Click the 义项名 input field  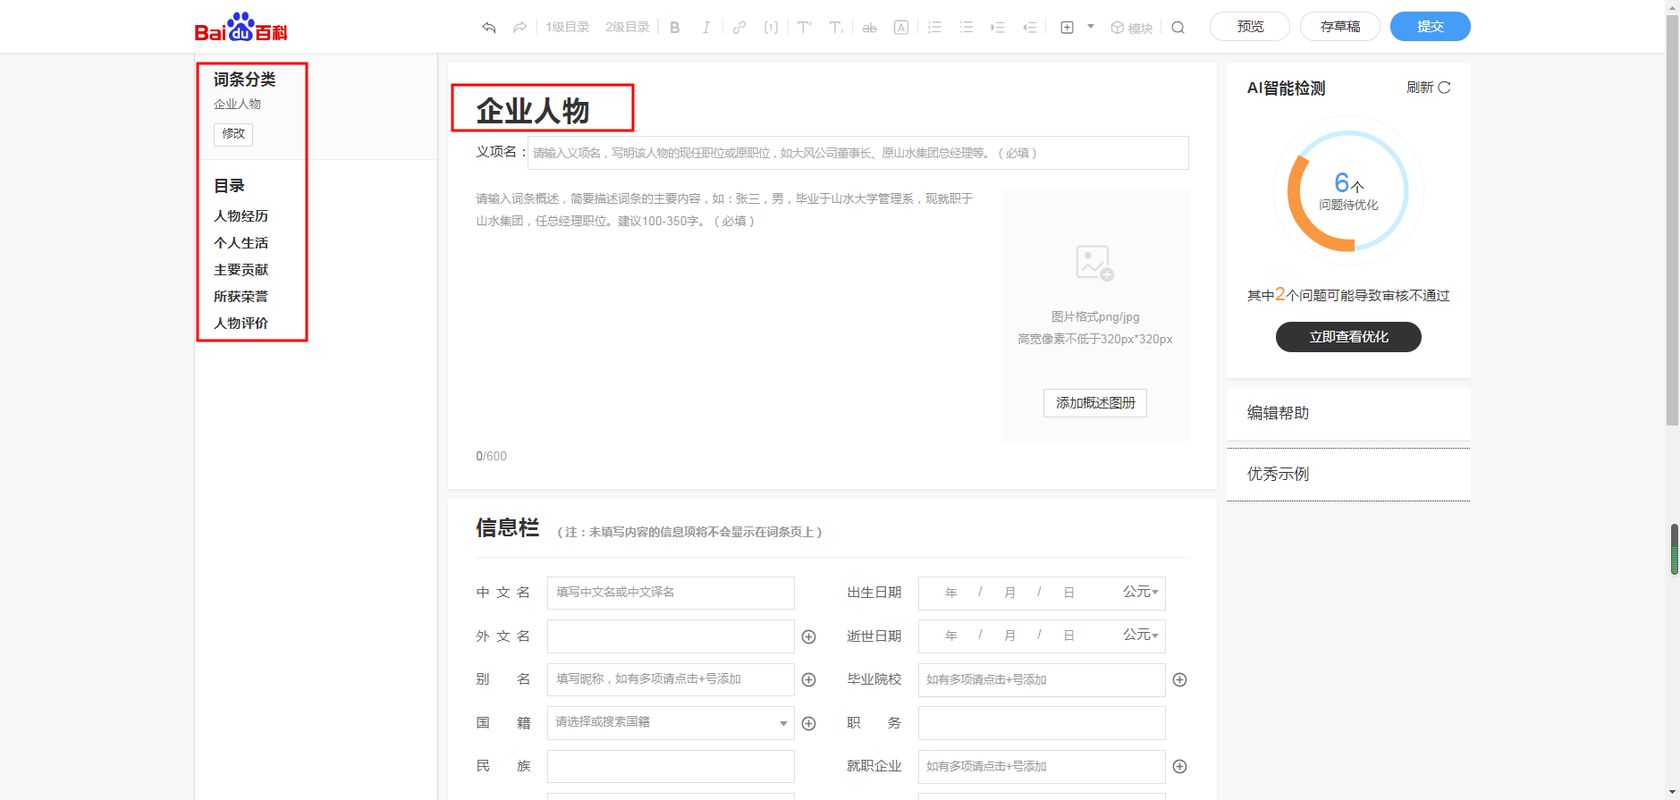pyautogui.click(x=858, y=153)
